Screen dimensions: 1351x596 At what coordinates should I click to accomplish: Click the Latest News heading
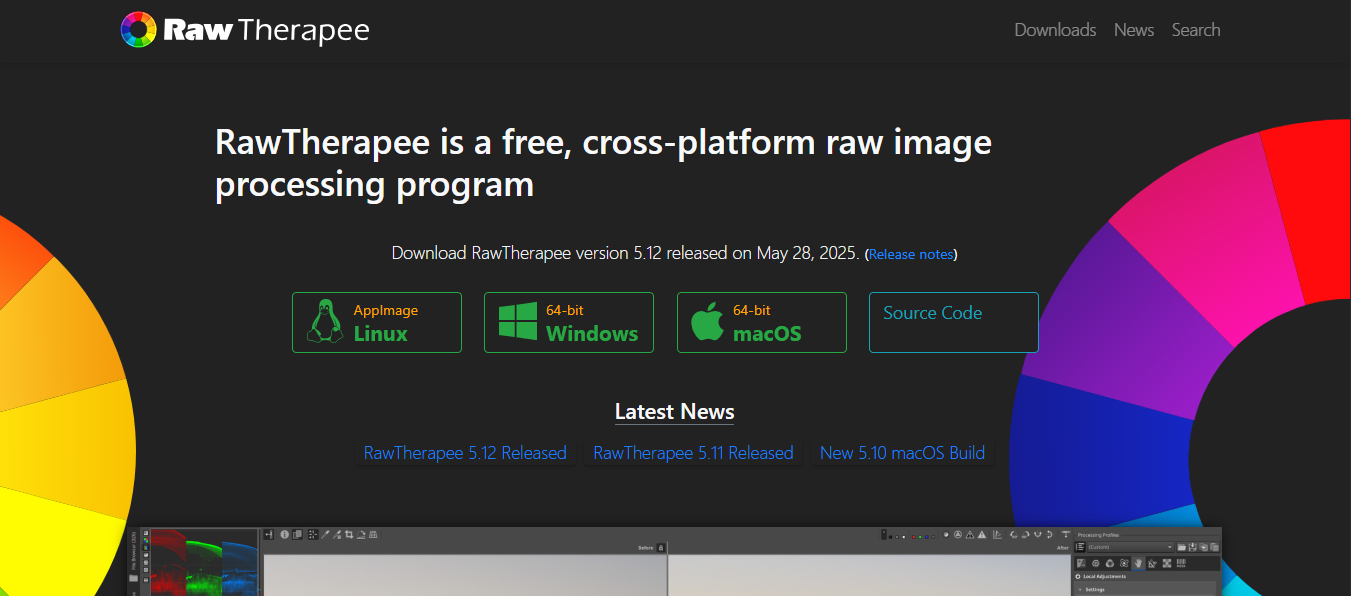tap(675, 412)
